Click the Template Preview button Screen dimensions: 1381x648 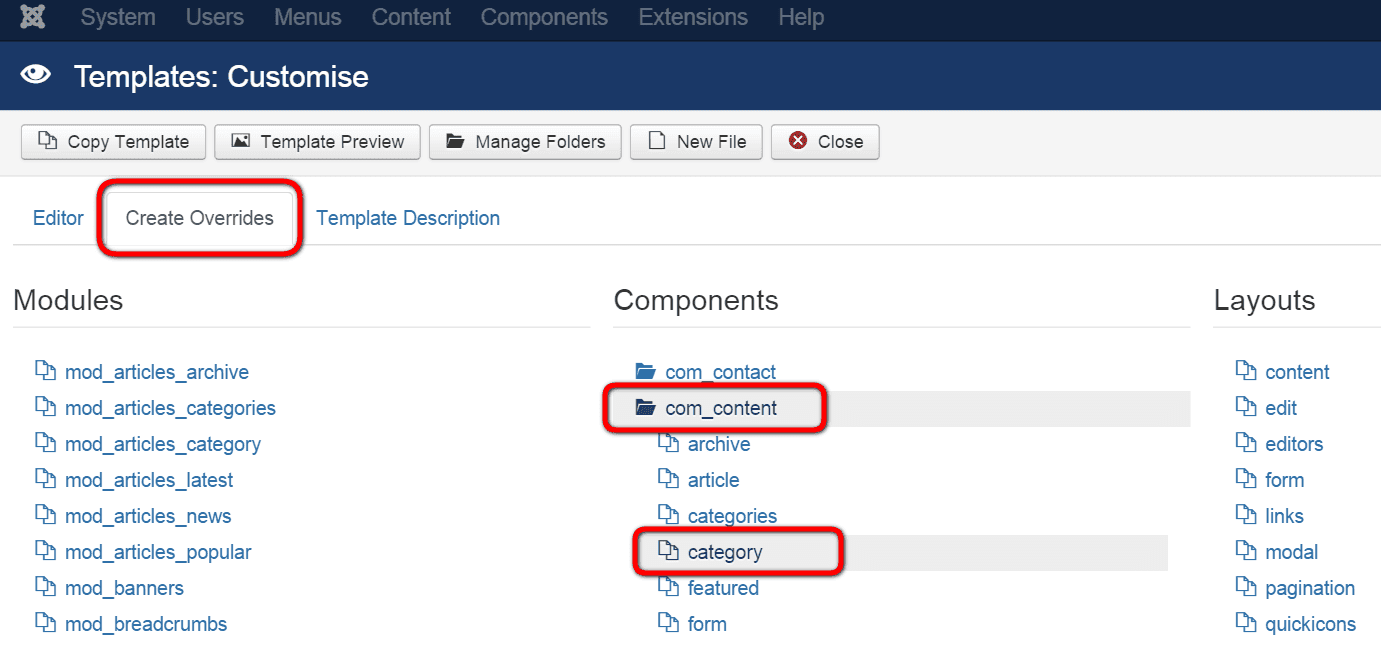(317, 142)
